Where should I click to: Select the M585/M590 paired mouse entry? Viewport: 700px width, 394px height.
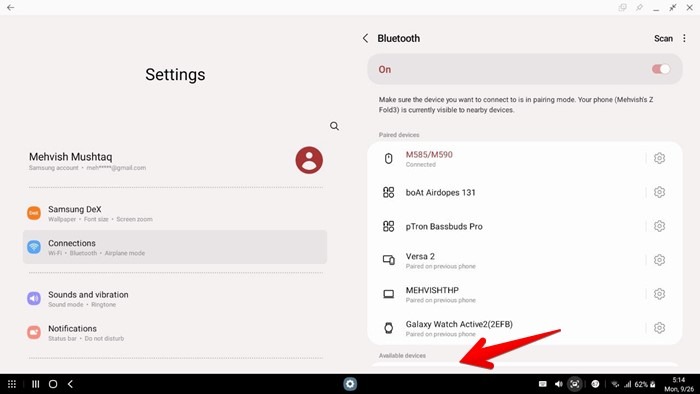(507, 158)
